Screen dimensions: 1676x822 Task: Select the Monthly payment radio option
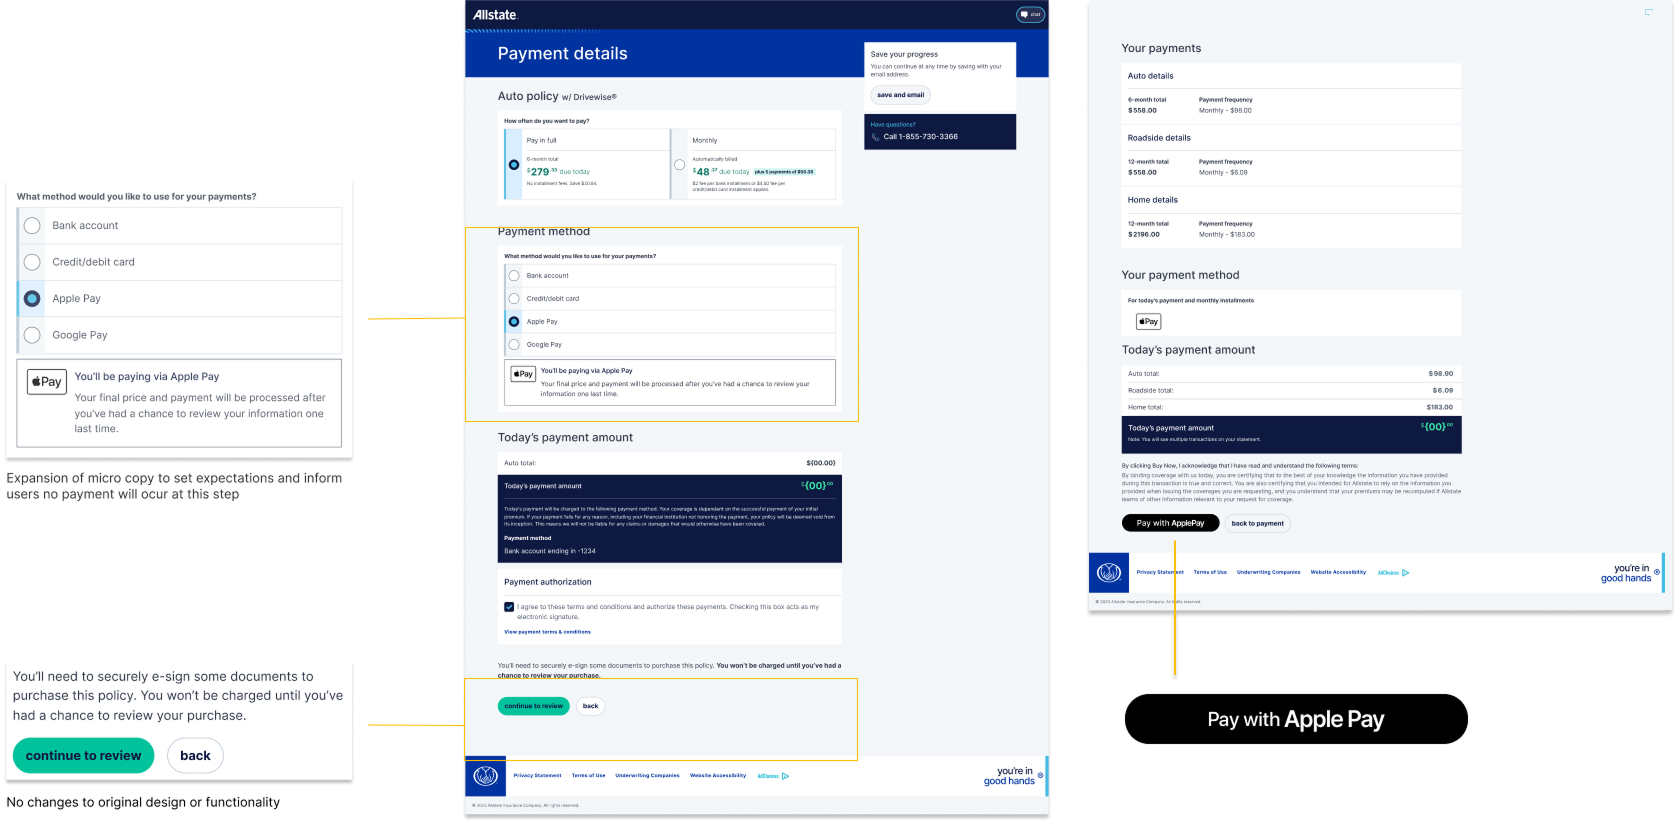pyautogui.click(x=680, y=165)
